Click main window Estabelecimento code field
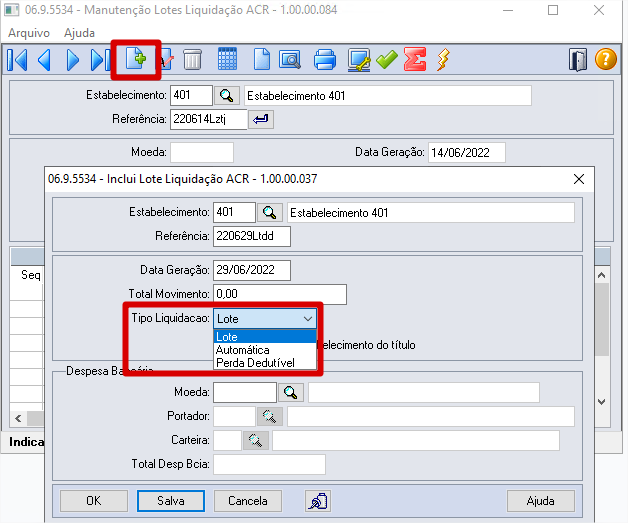This screenshot has width=628, height=523. point(191,95)
